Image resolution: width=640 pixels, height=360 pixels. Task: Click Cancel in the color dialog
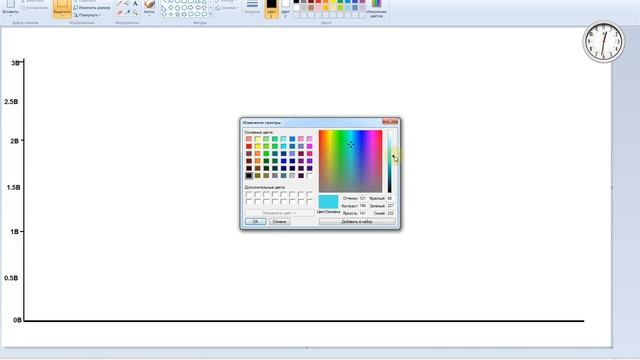coord(280,222)
